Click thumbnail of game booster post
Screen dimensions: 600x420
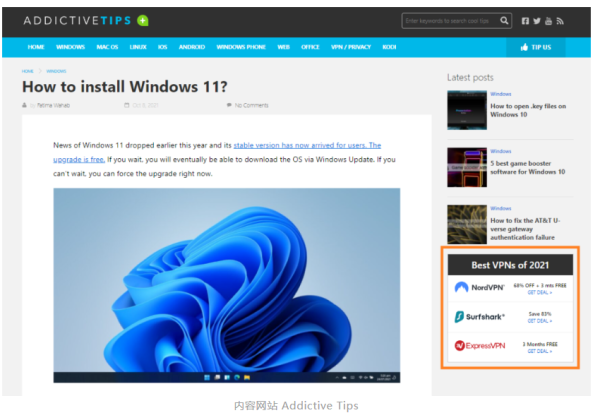pyautogui.click(x=467, y=167)
